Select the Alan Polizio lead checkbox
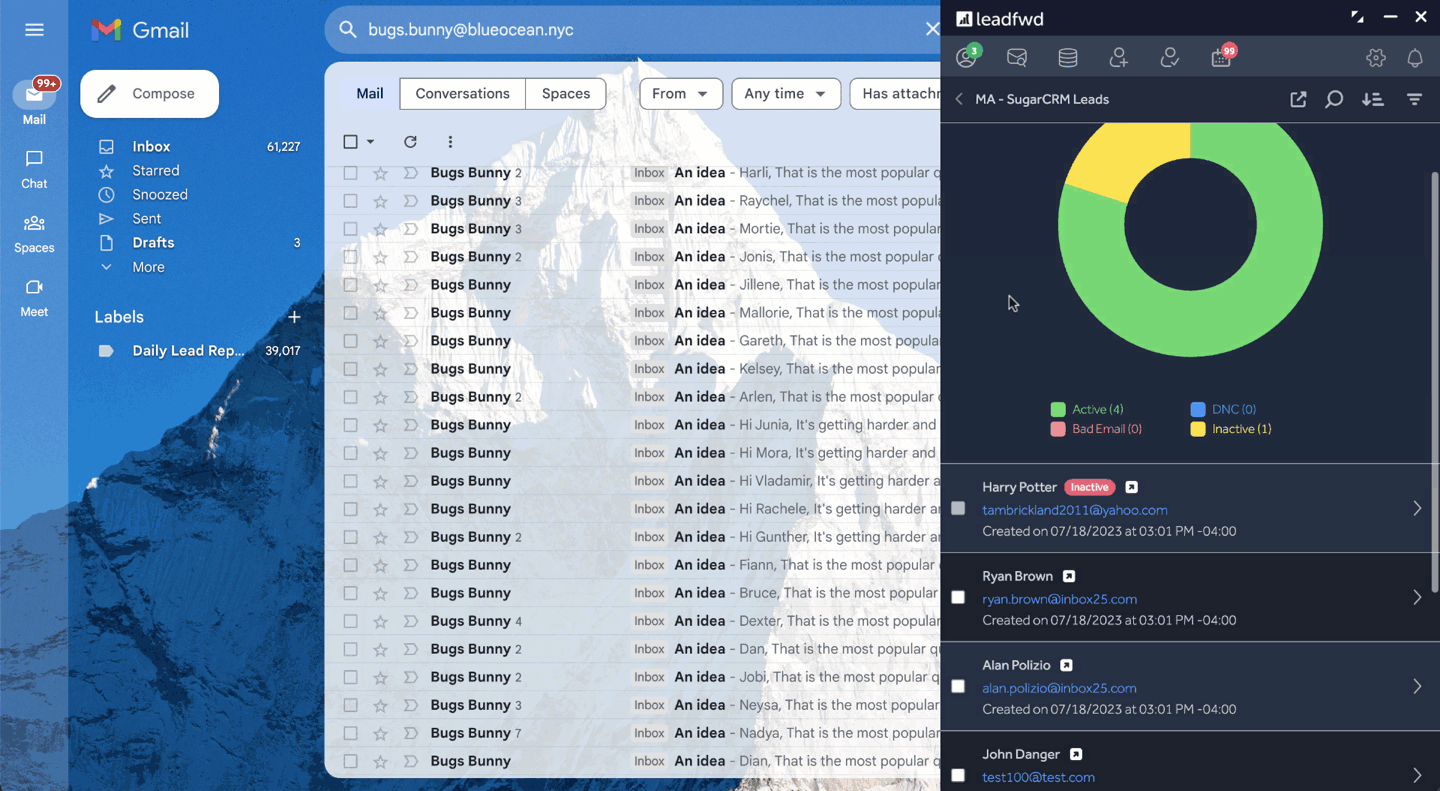 click(x=958, y=686)
